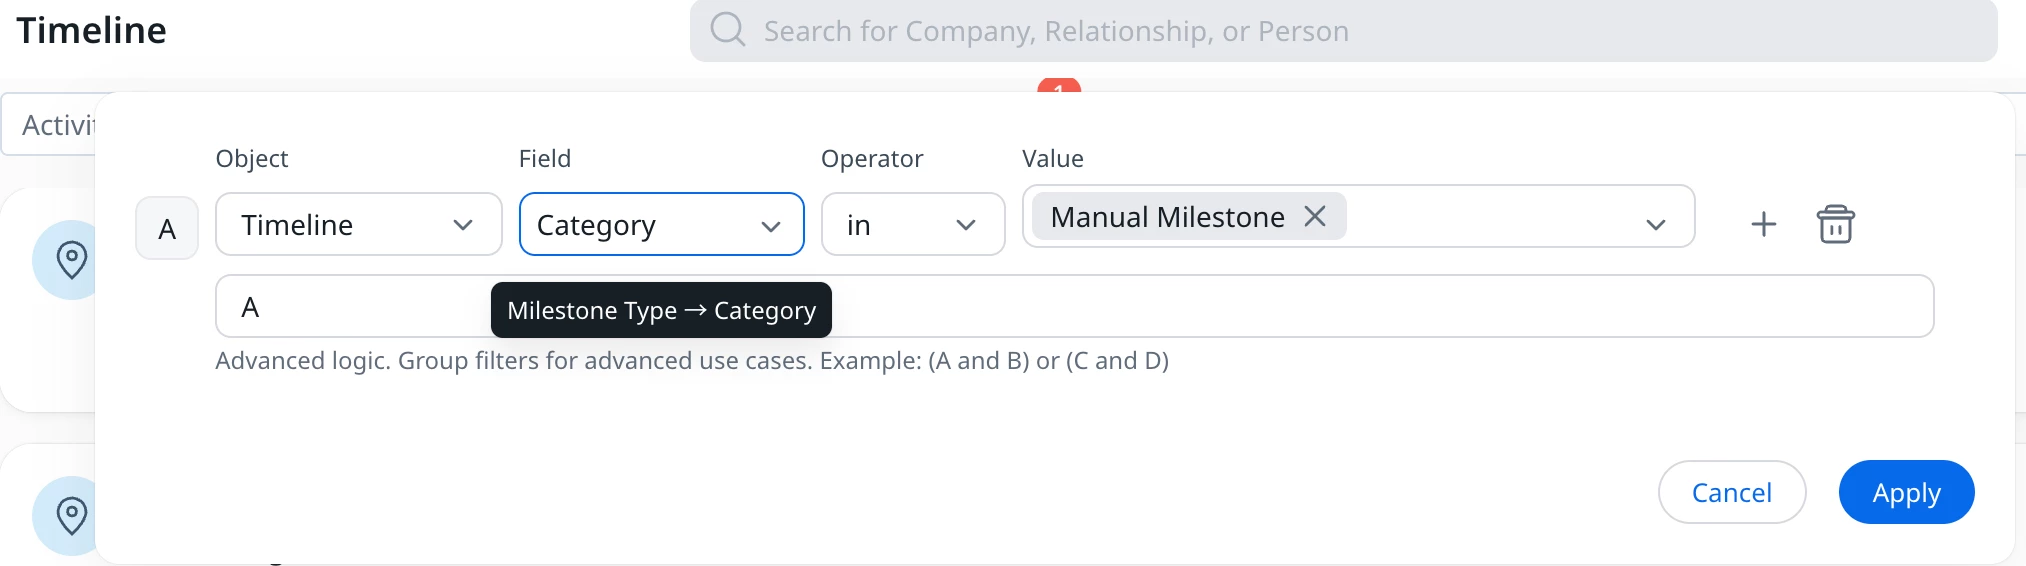Click the red notification badge
This screenshot has height=566, width=2026.
1059,86
